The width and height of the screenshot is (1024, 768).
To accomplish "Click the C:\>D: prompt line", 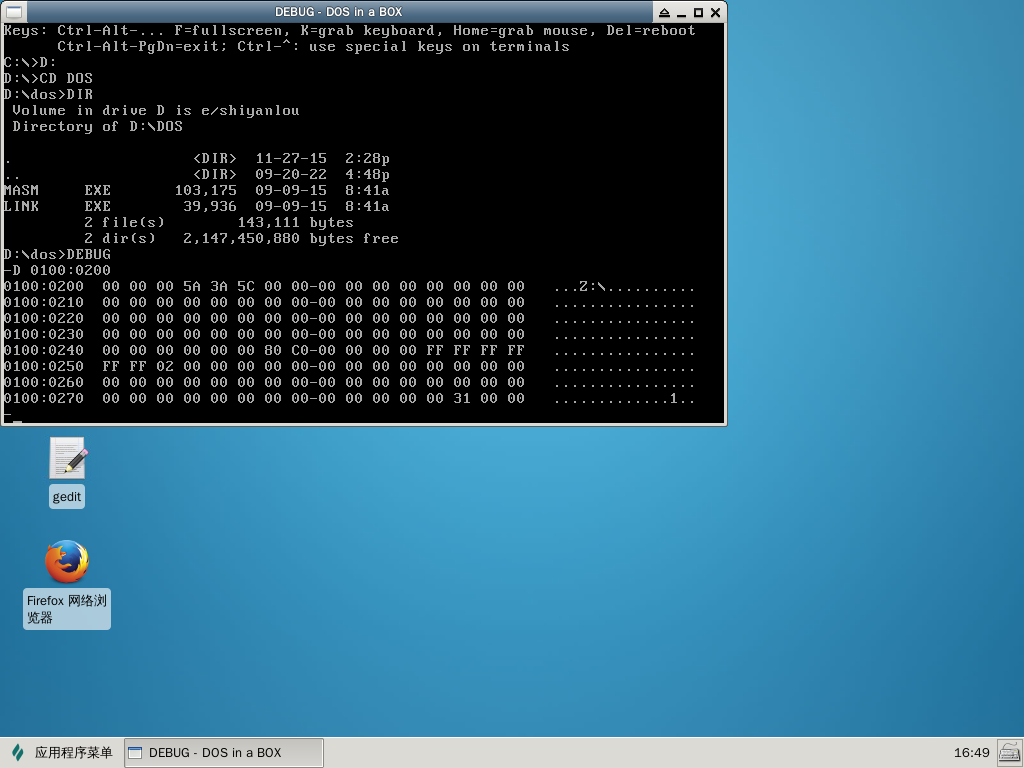I will point(30,62).
